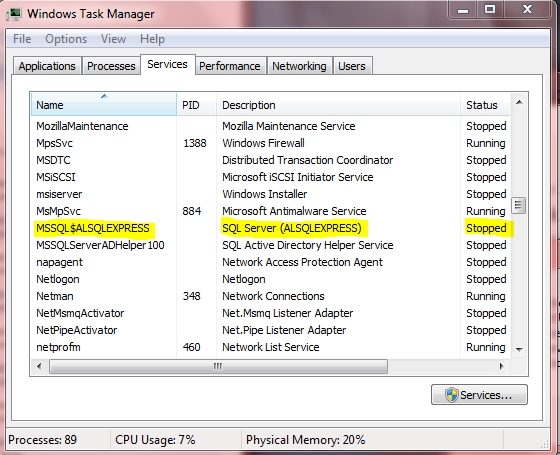Click the PID value 348

(x=192, y=296)
